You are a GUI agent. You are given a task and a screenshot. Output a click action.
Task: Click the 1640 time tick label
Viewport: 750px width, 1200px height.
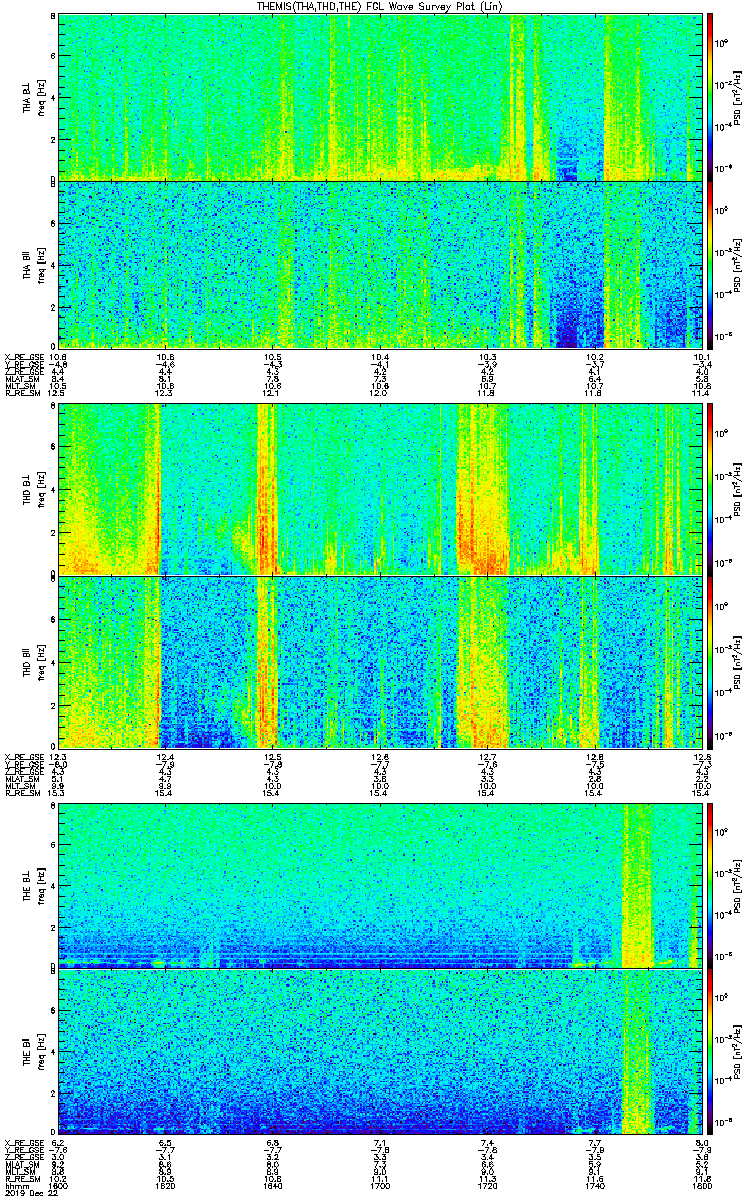point(273,1184)
